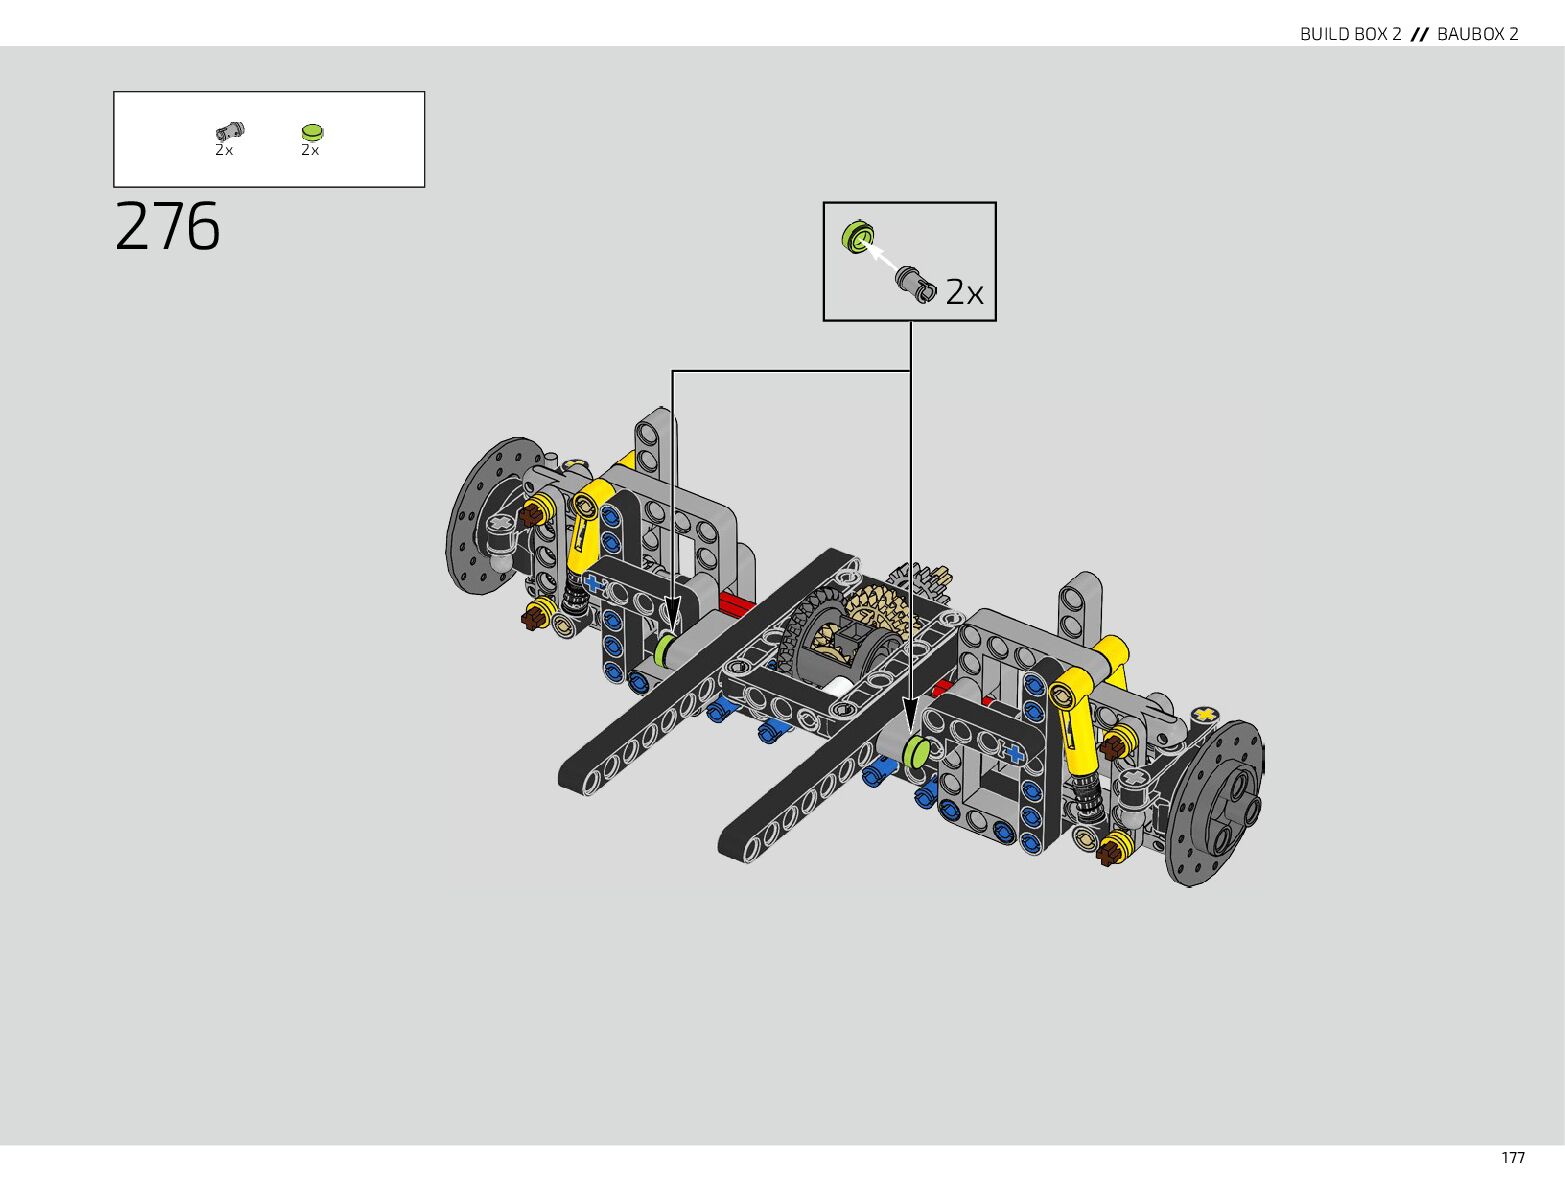Click the lime green tile on left frame

(x=666, y=648)
